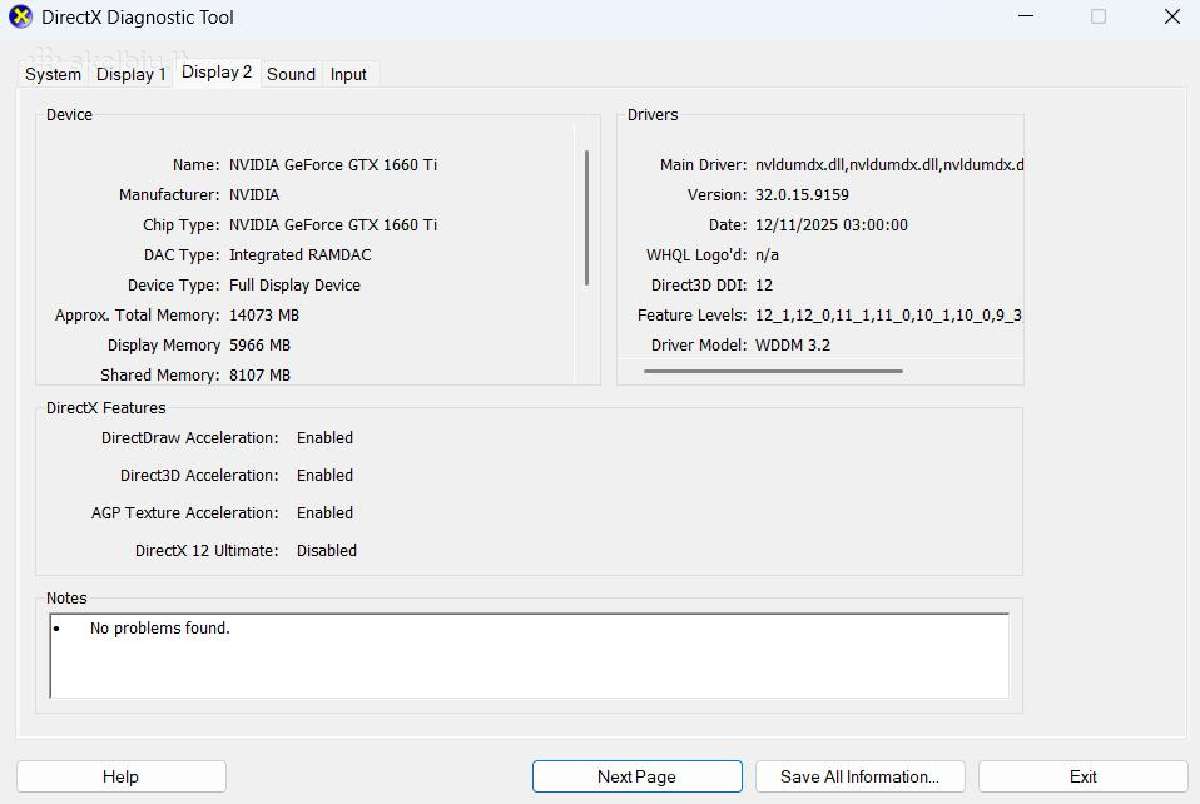The image size is (1200, 804).
Task: Click the 'No problems found.' note
Action: point(160,629)
